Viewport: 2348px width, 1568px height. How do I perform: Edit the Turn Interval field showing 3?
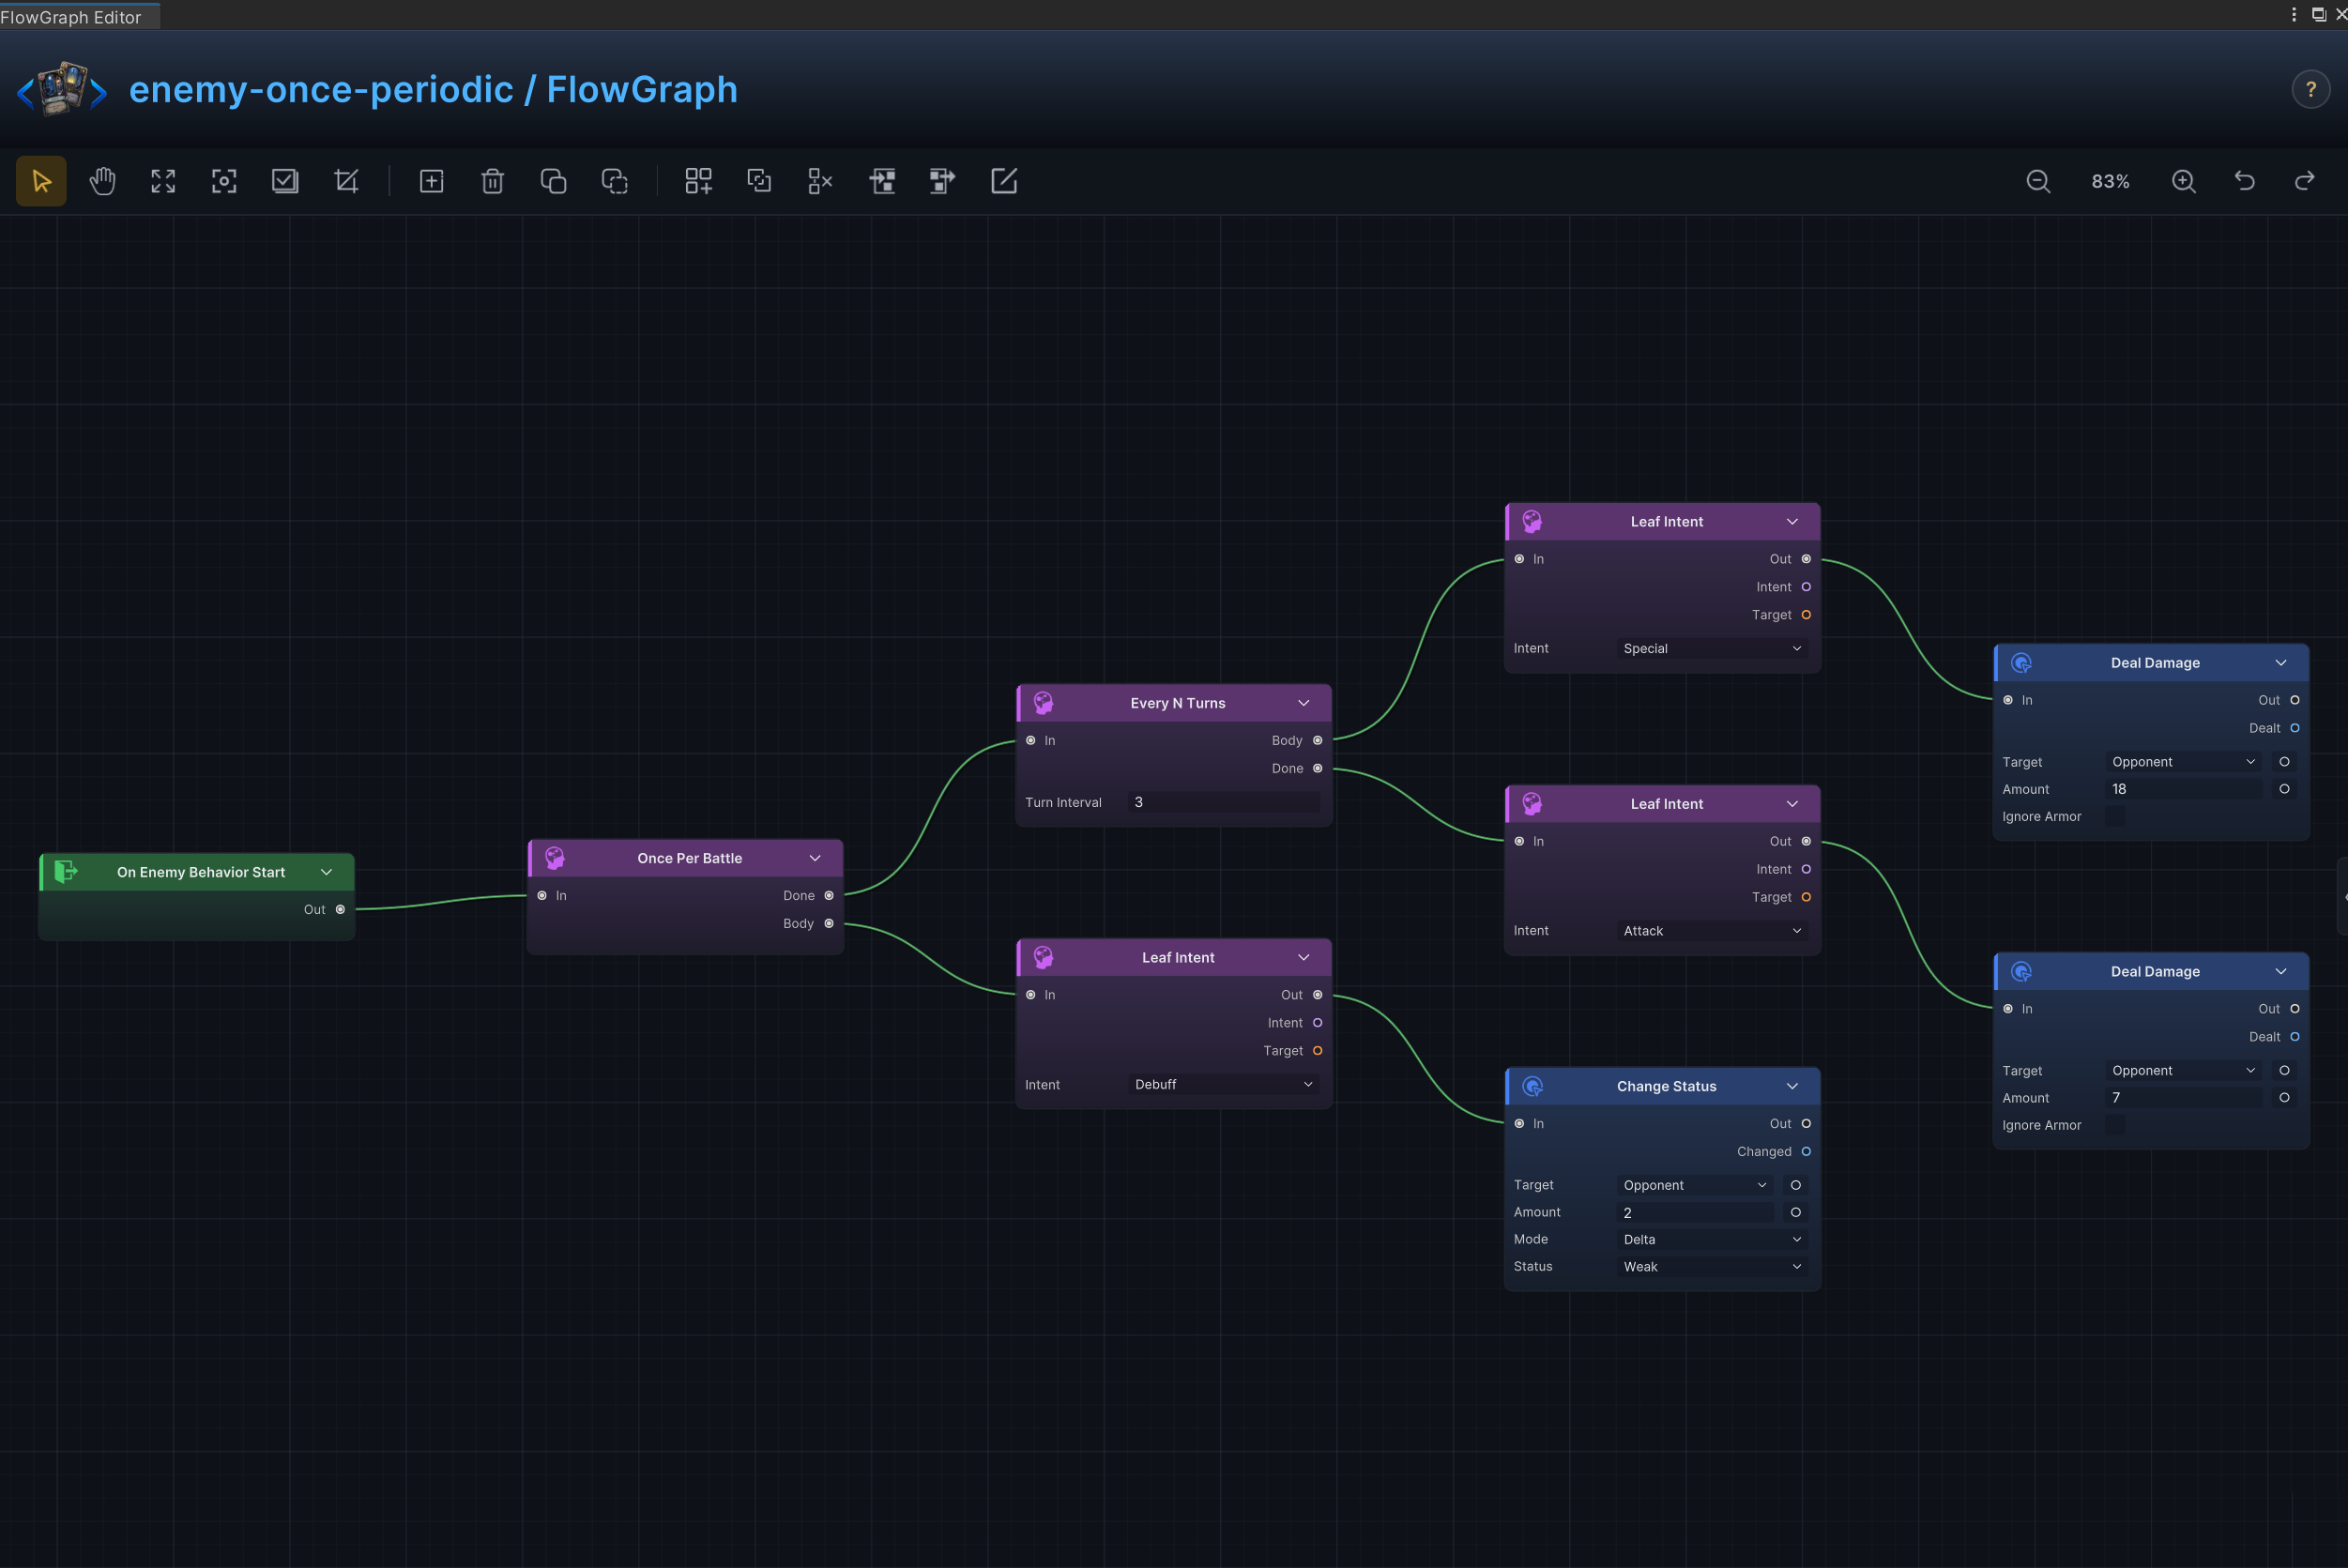[x=1224, y=802]
